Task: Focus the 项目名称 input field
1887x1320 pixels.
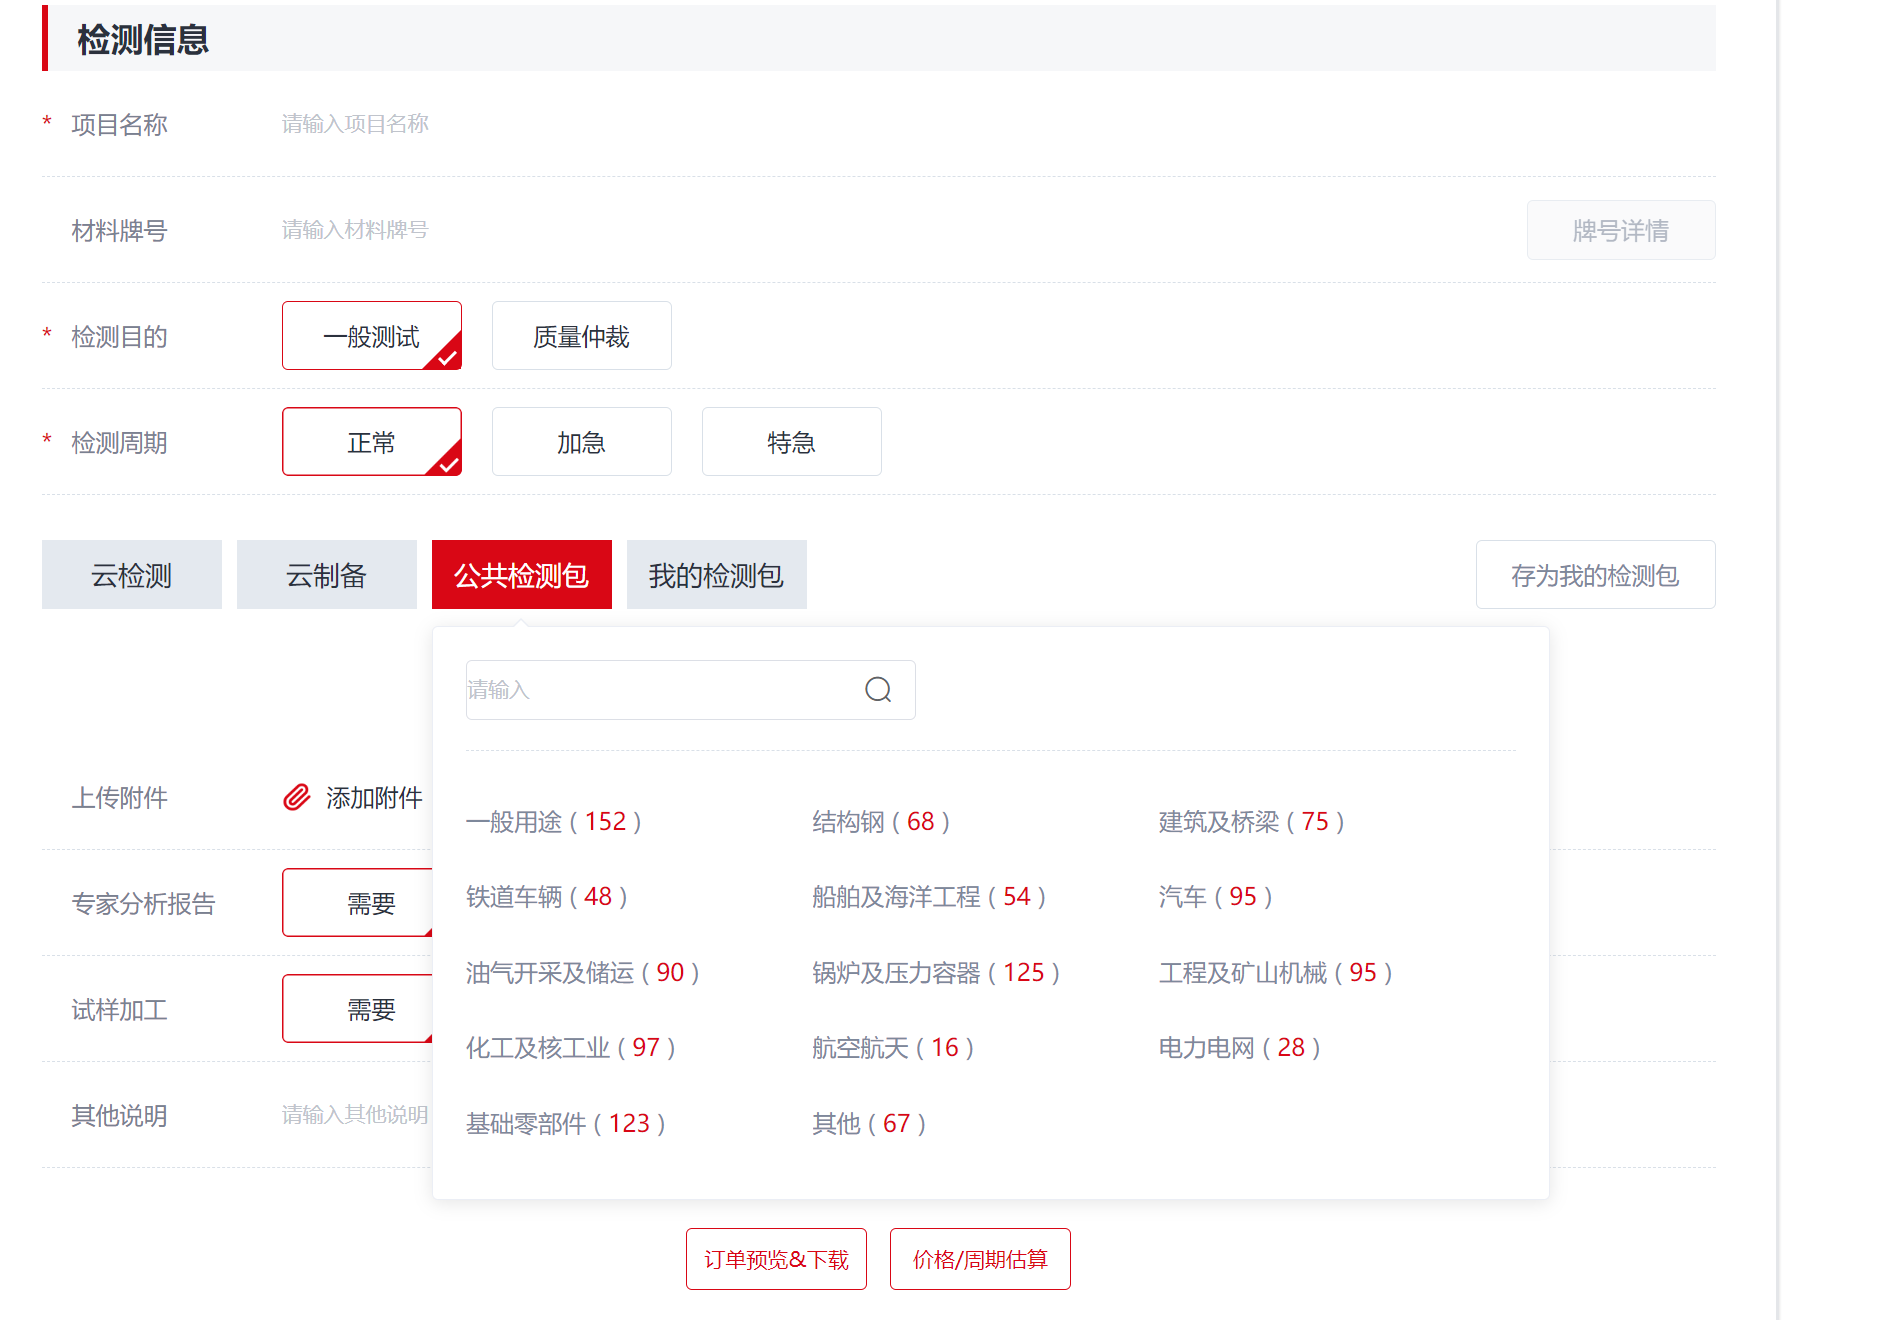Action: coord(998,124)
